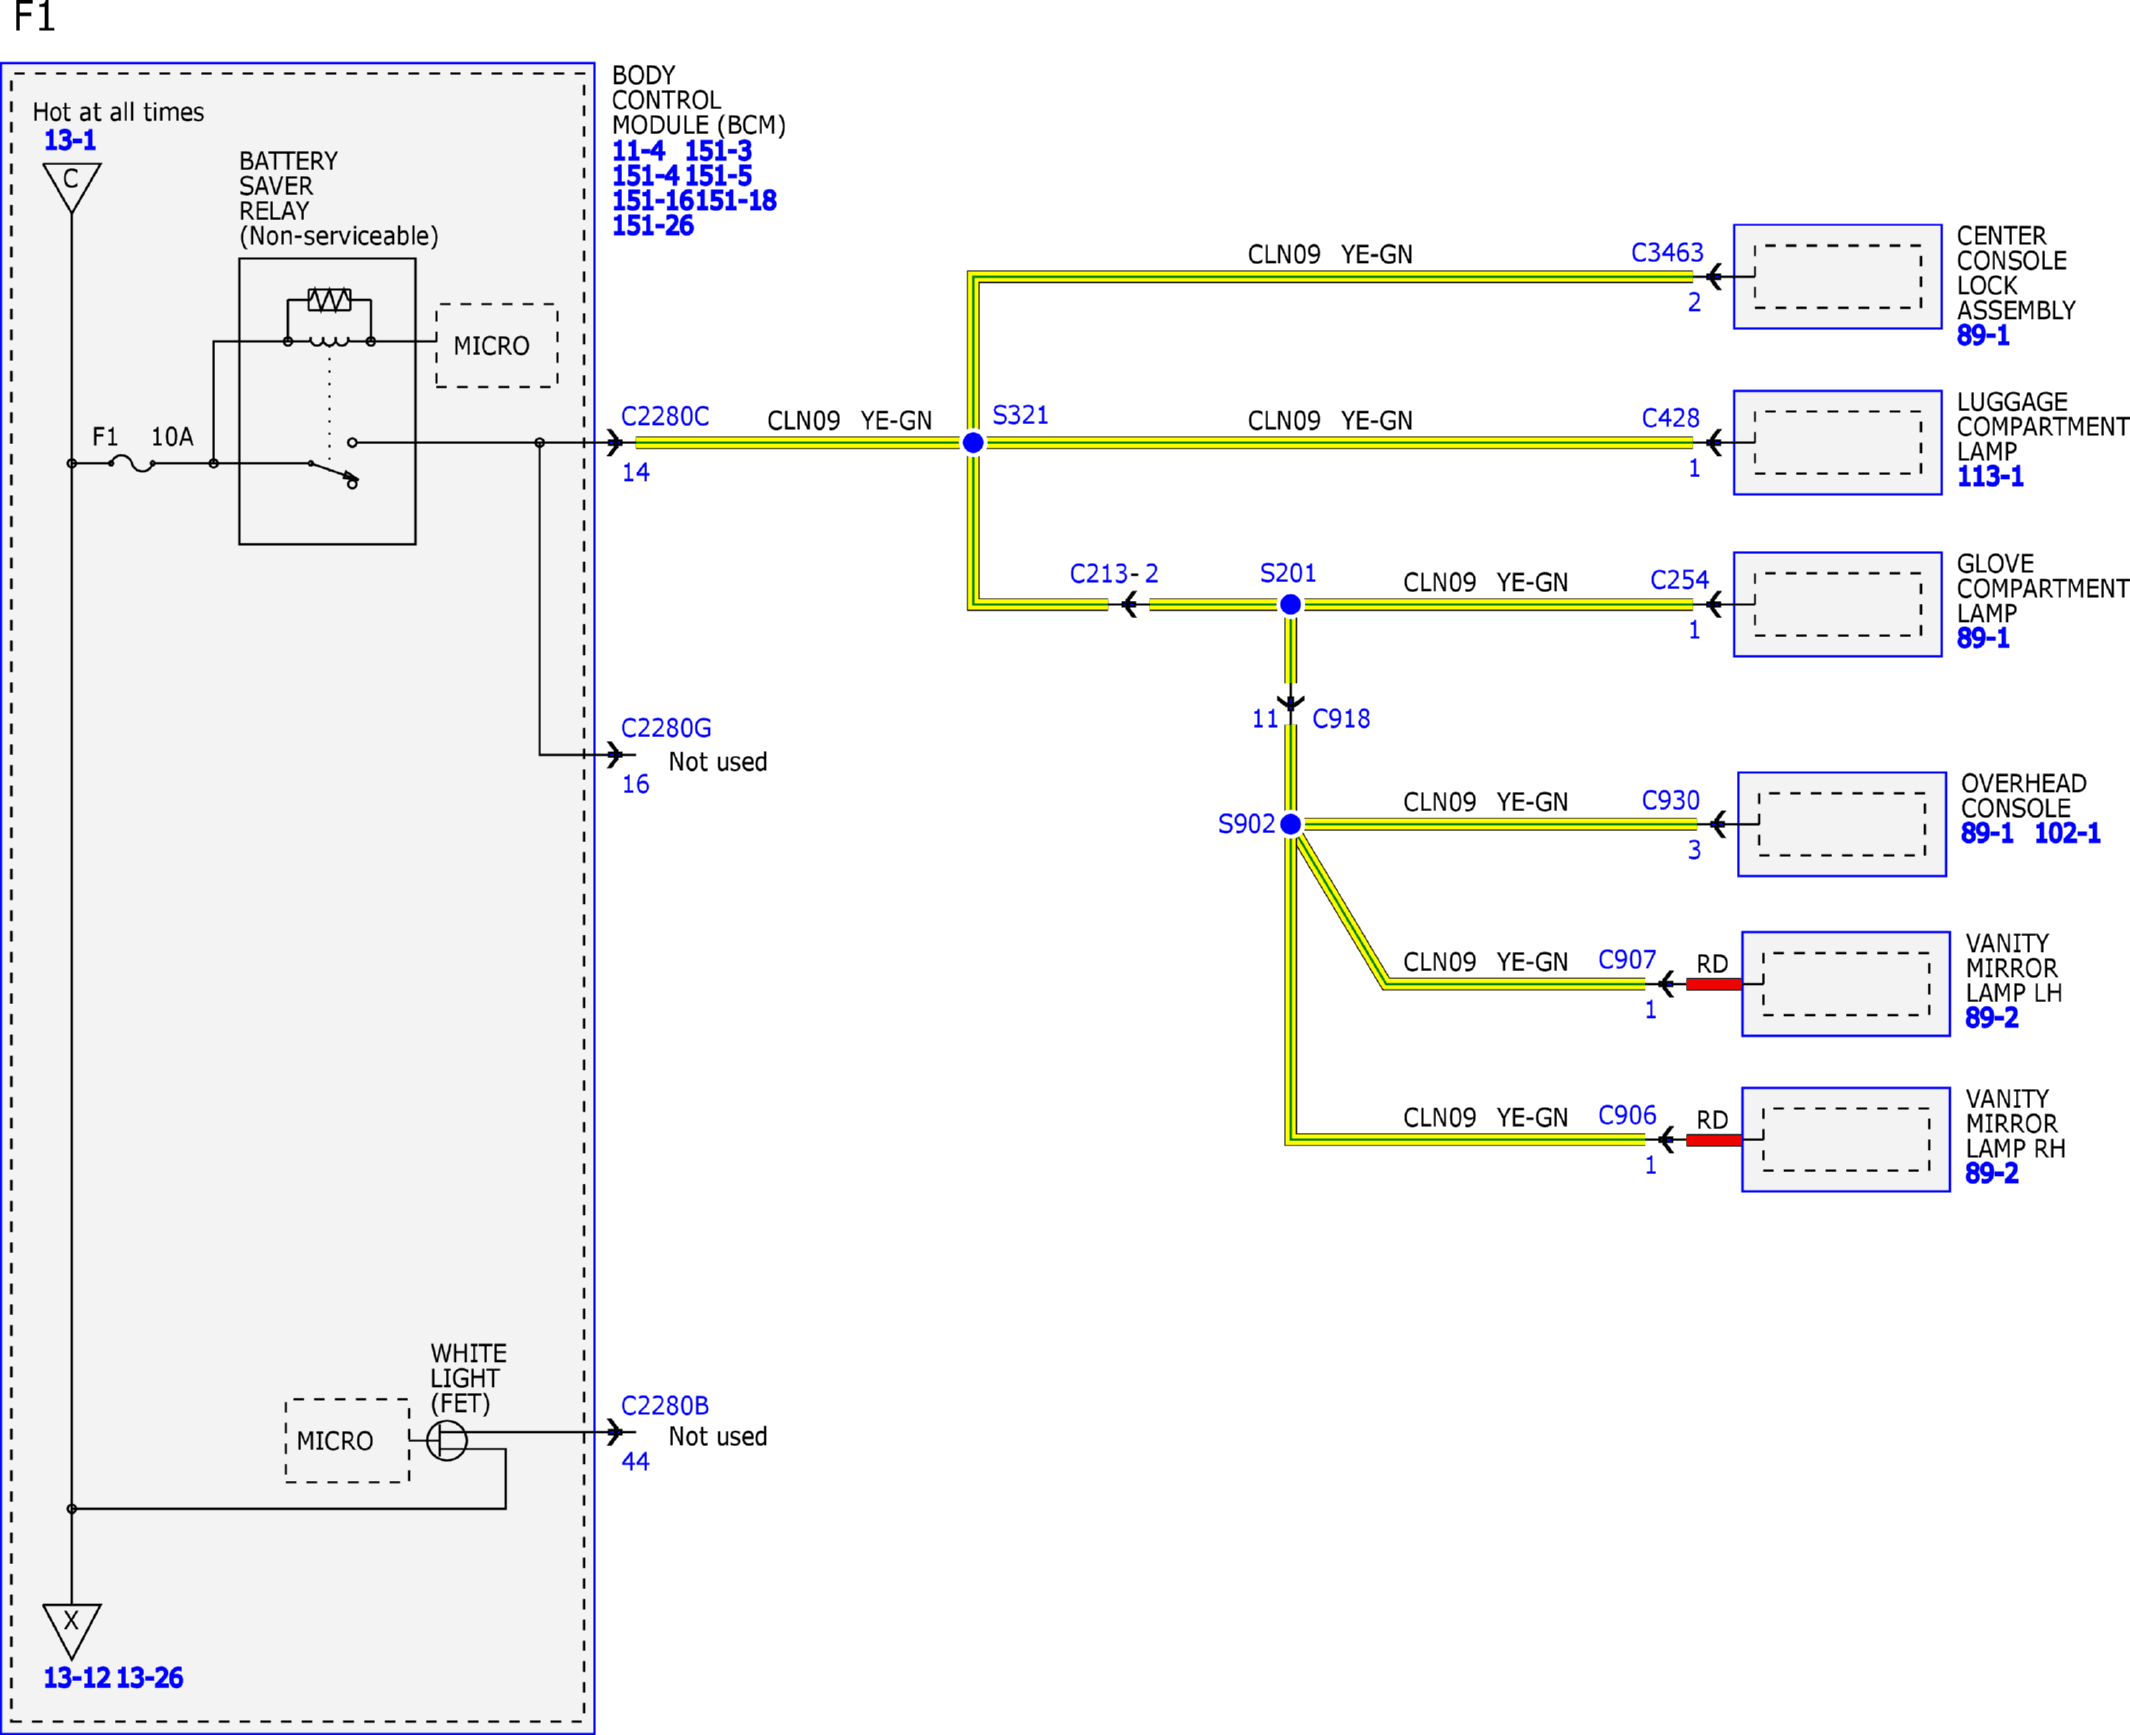Click connector label C2280B
The image size is (2130, 1735).
click(665, 1405)
